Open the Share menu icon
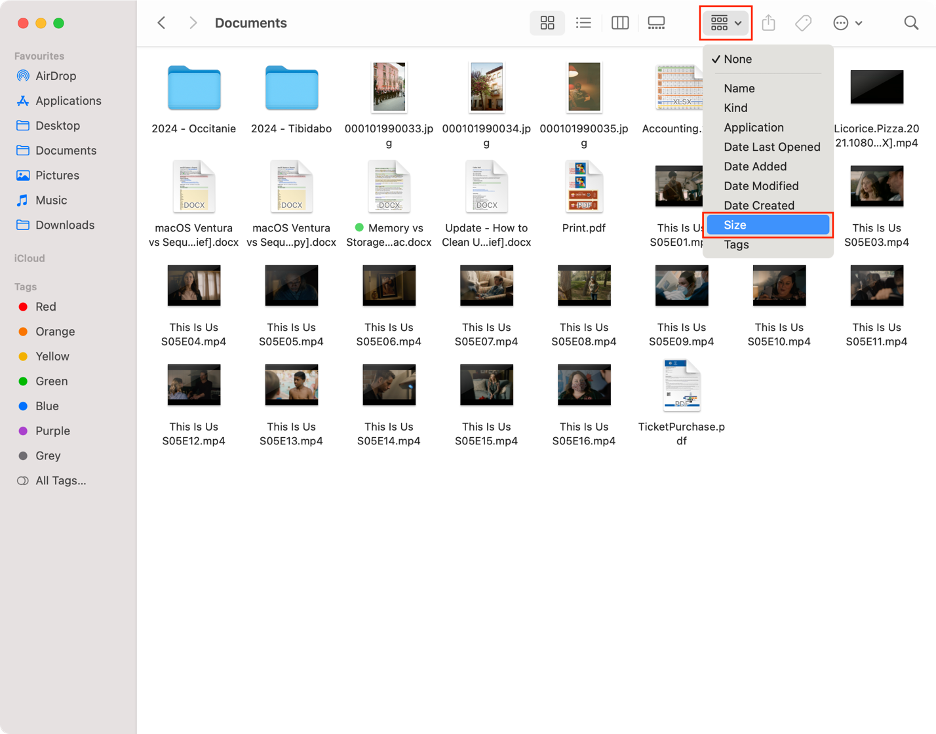This screenshot has height=734, width=936. (x=769, y=22)
